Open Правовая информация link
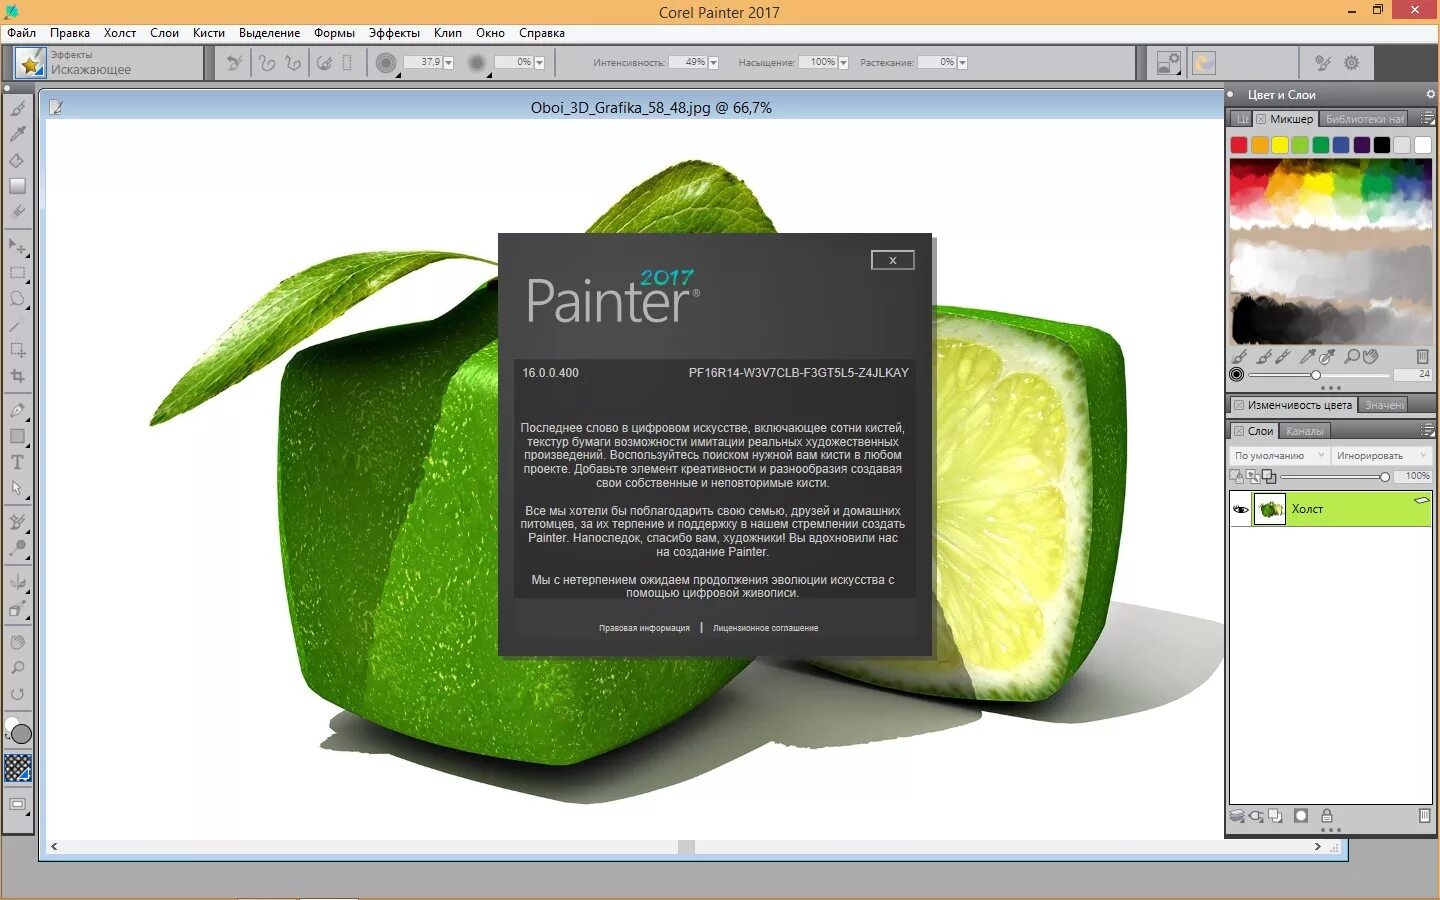Image resolution: width=1440 pixels, height=900 pixels. (x=644, y=628)
